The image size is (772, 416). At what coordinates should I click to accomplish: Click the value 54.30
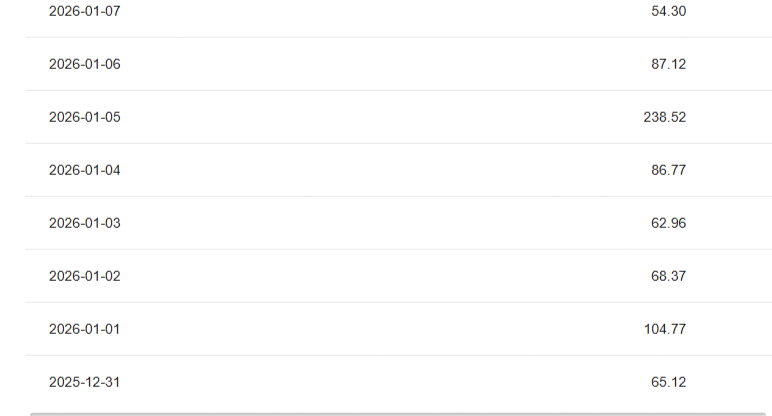668,11
